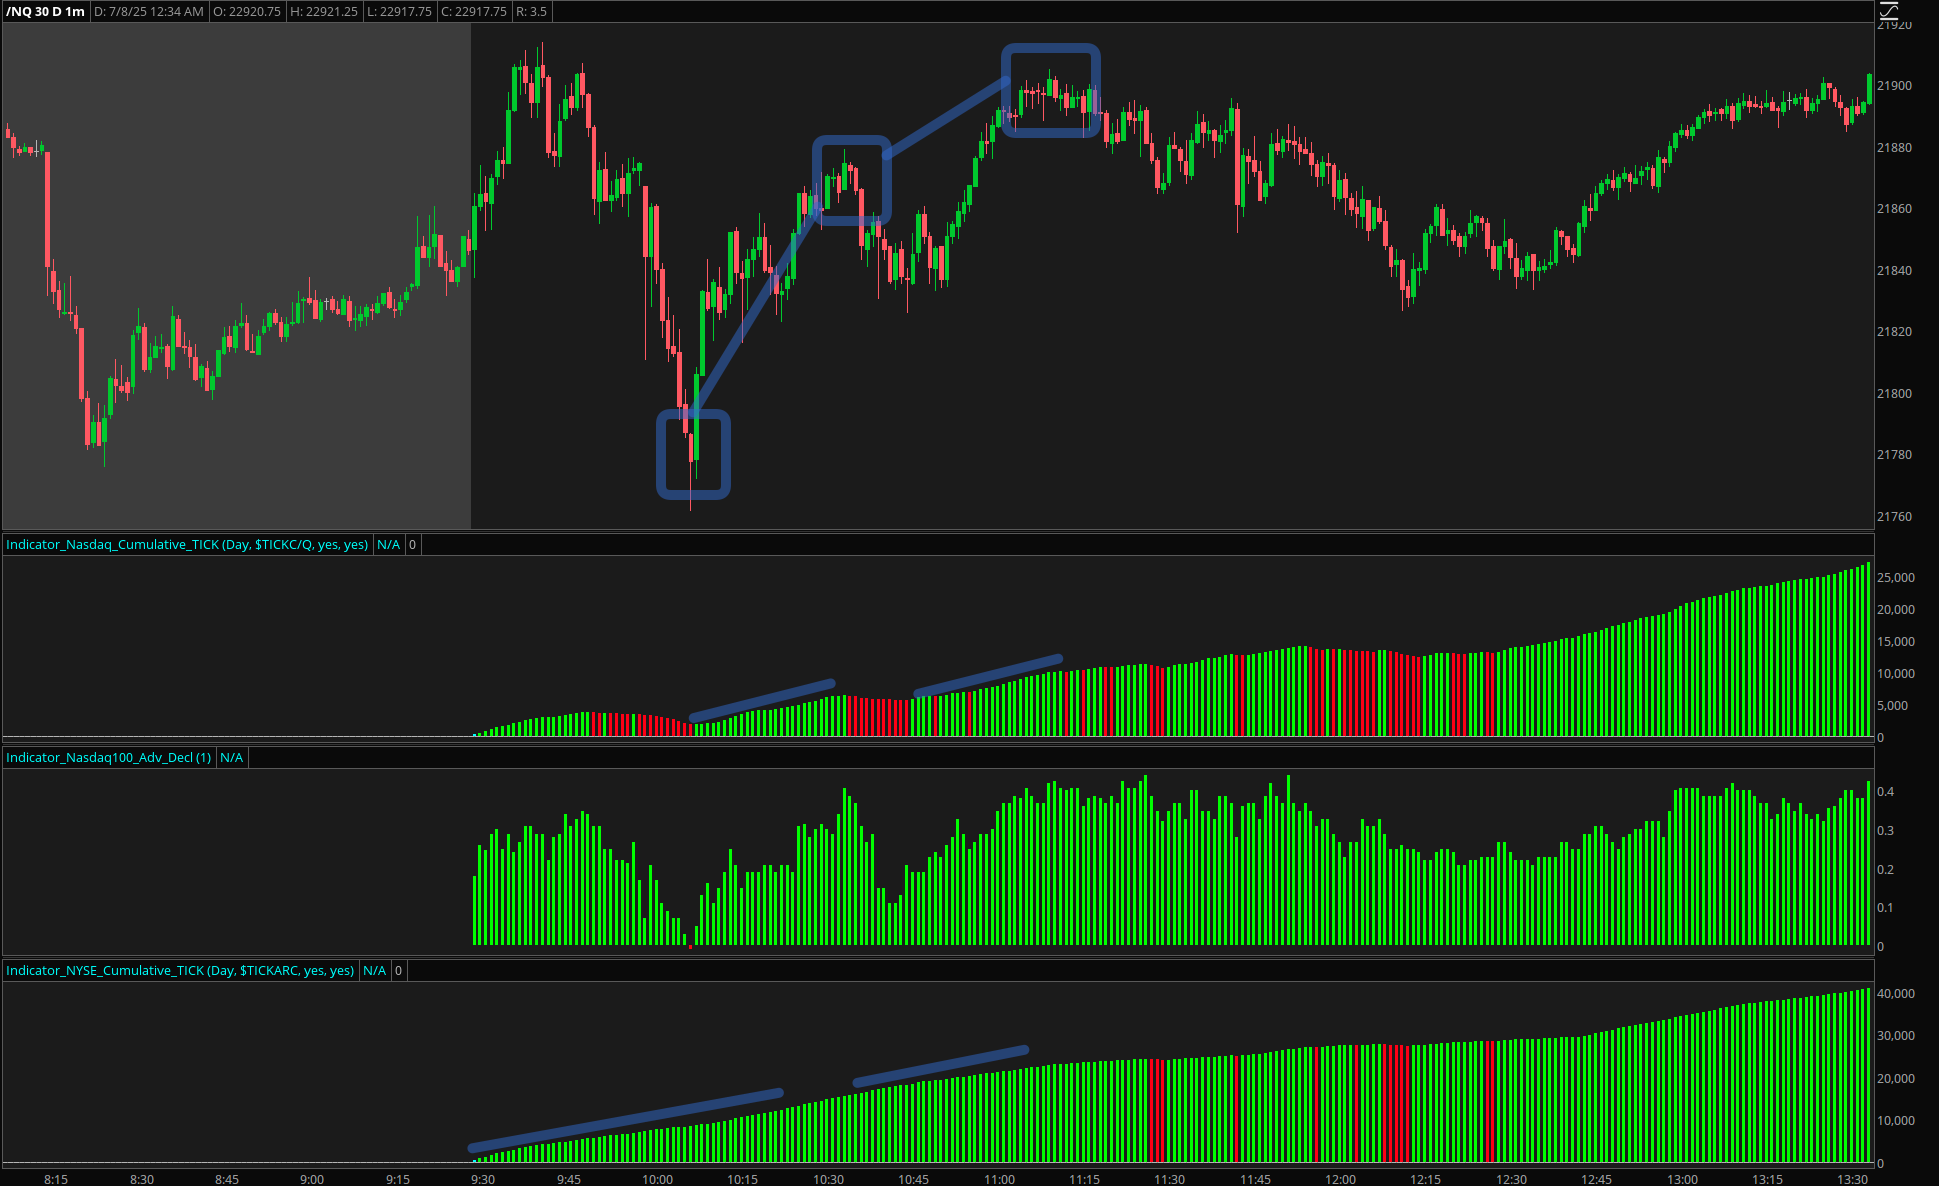Click the close price value C: 22917.75
1939x1186 pixels.
pos(474,12)
